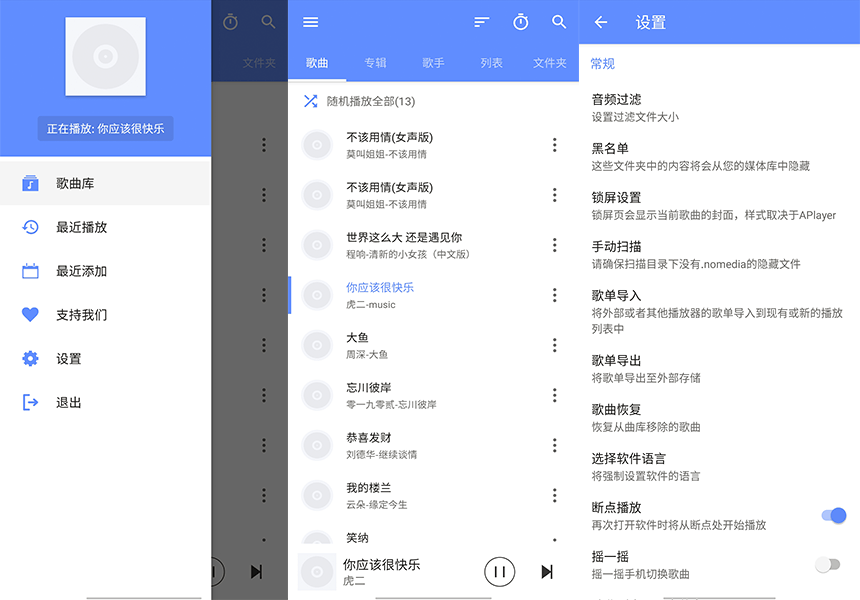Open 最近添加 in the drawer
This screenshot has width=860, height=600.
pos(105,271)
